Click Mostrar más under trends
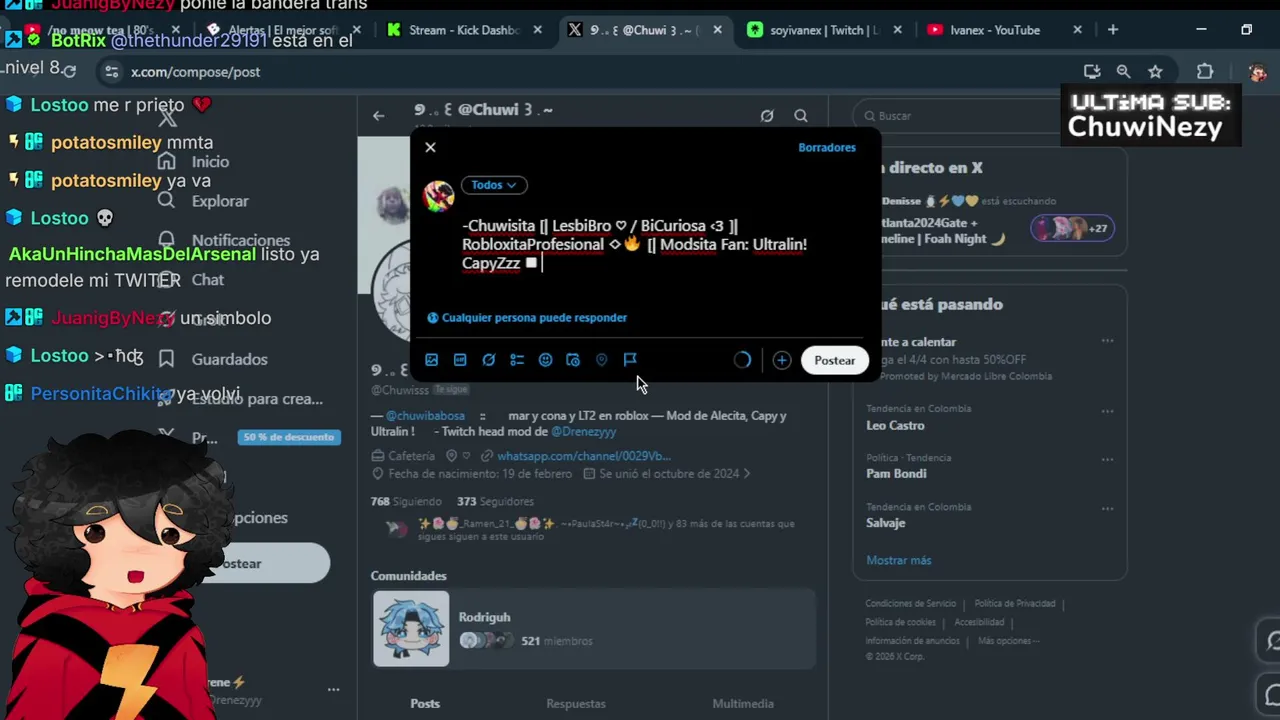Screen dimensions: 1280x720 898,561
